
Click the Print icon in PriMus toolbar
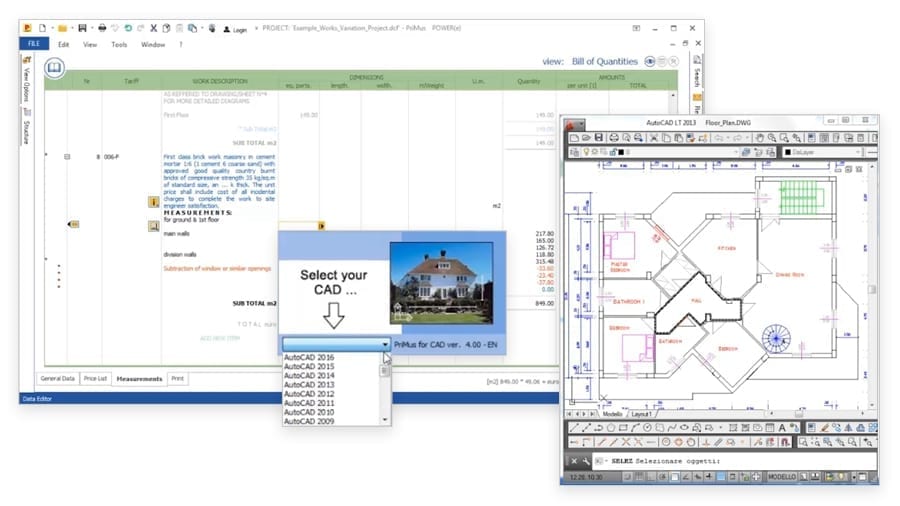click(x=102, y=28)
